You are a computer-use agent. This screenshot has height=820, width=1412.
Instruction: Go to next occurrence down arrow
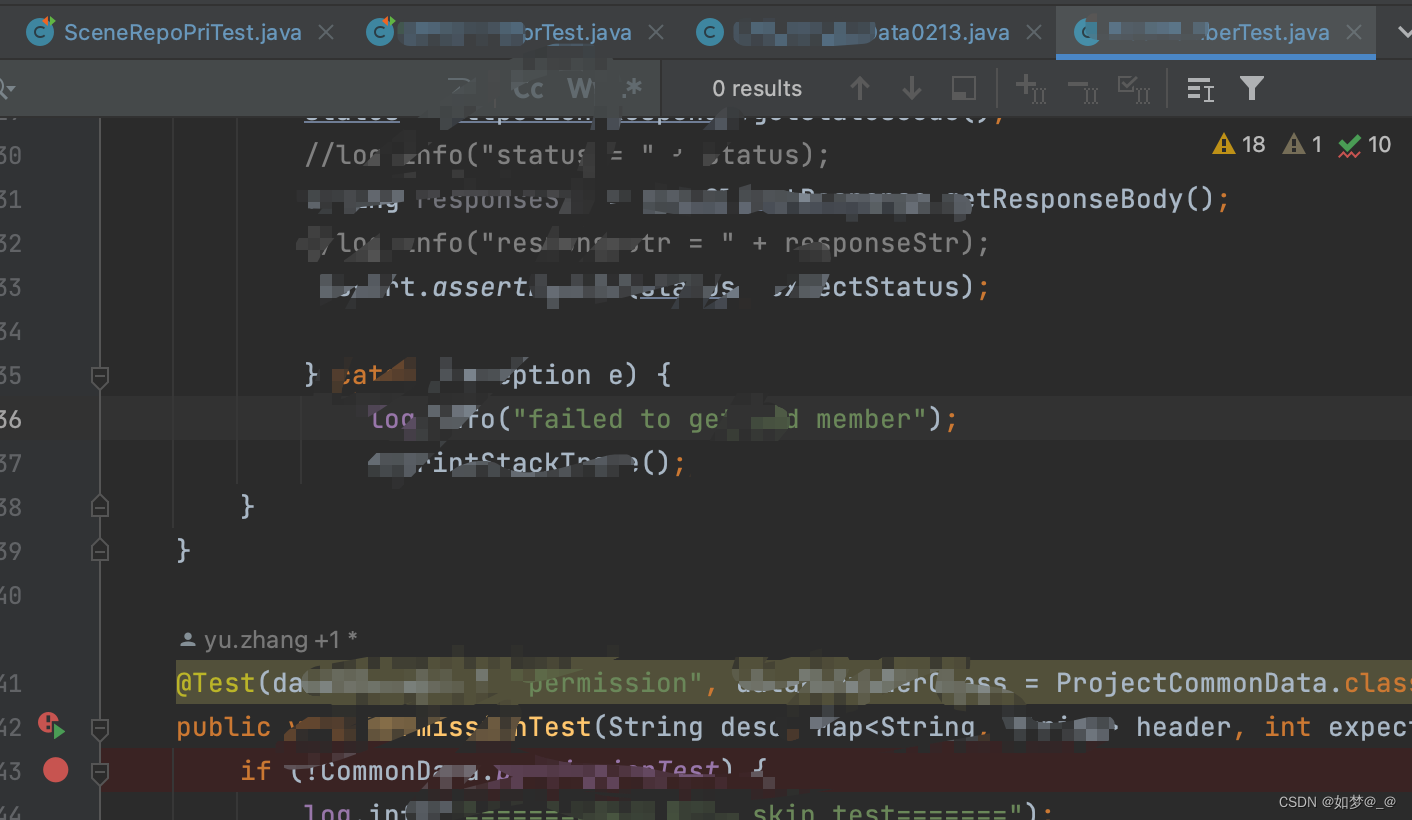point(911,89)
